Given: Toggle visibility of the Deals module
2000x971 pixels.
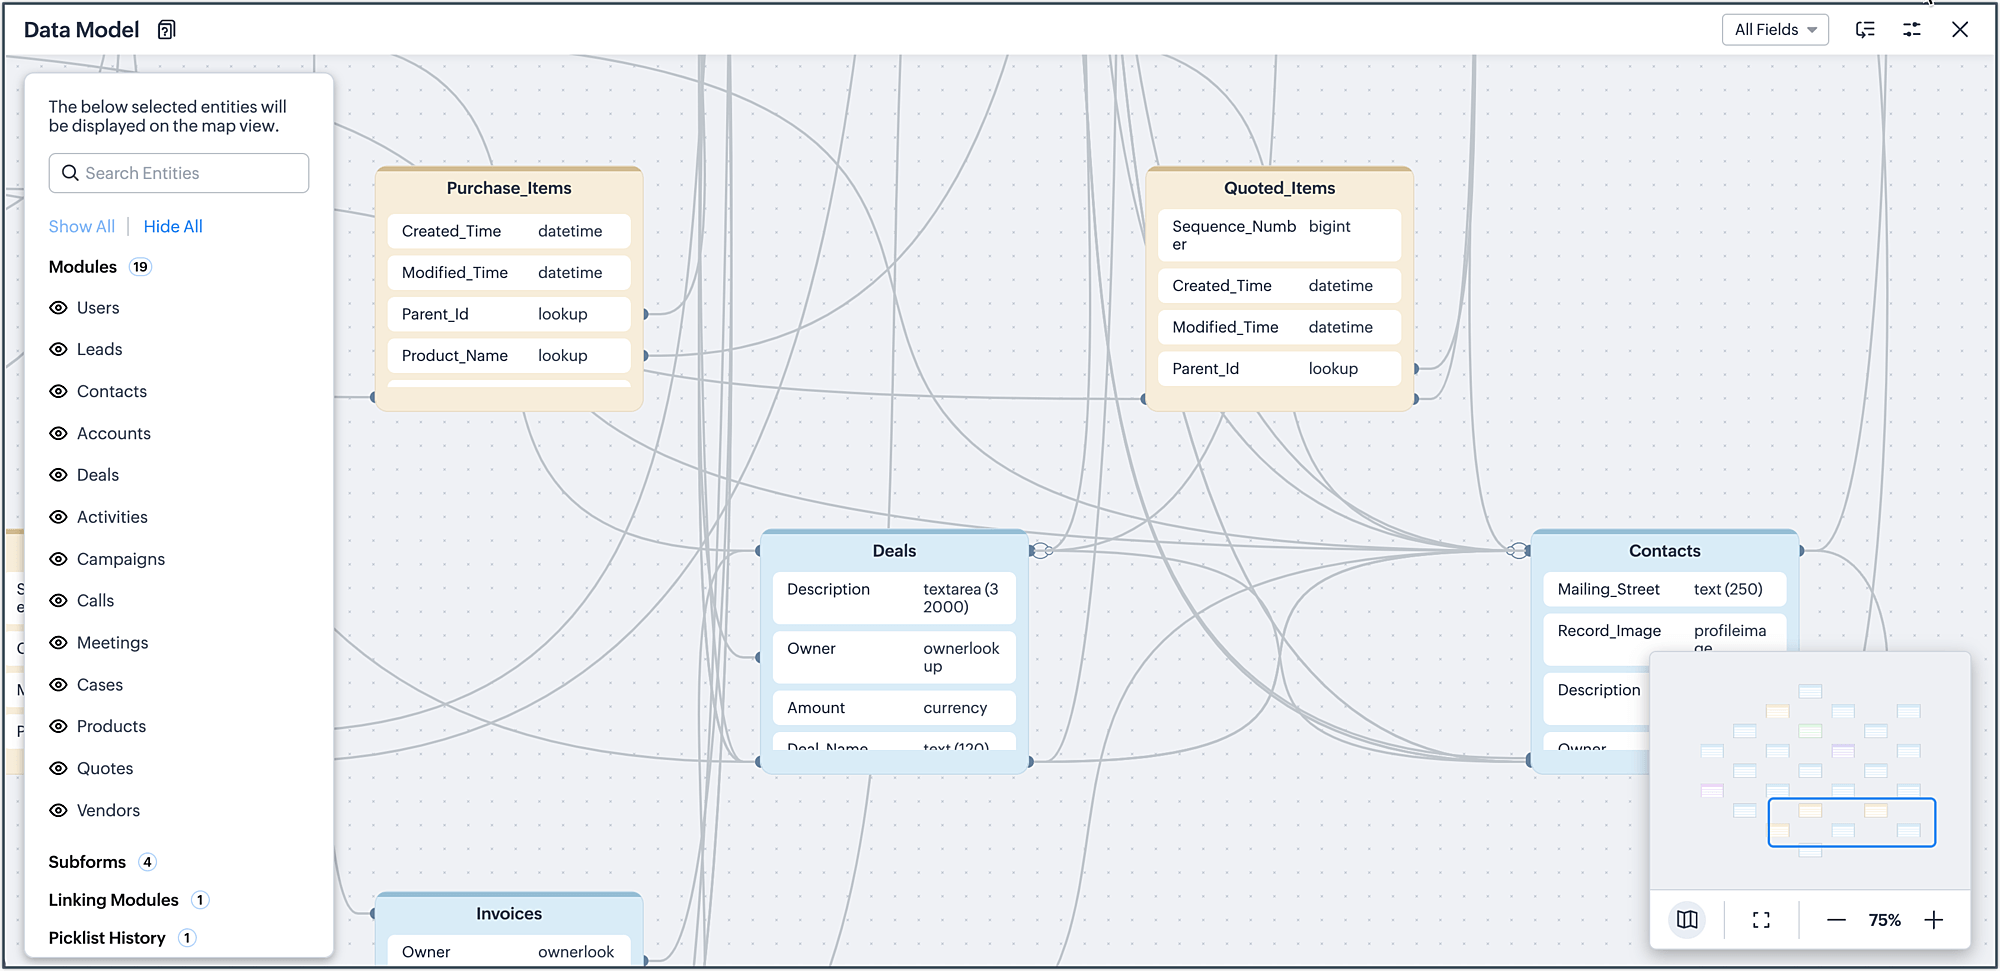Looking at the screenshot, I should 59,475.
